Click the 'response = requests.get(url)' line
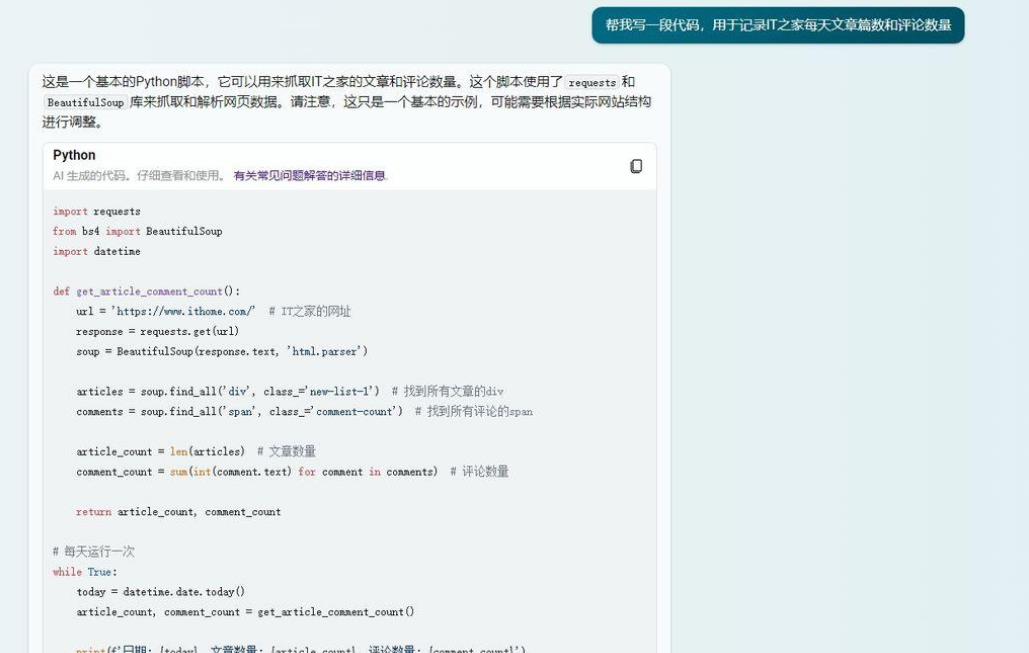This screenshot has height=653, width=1029. (158, 331)
